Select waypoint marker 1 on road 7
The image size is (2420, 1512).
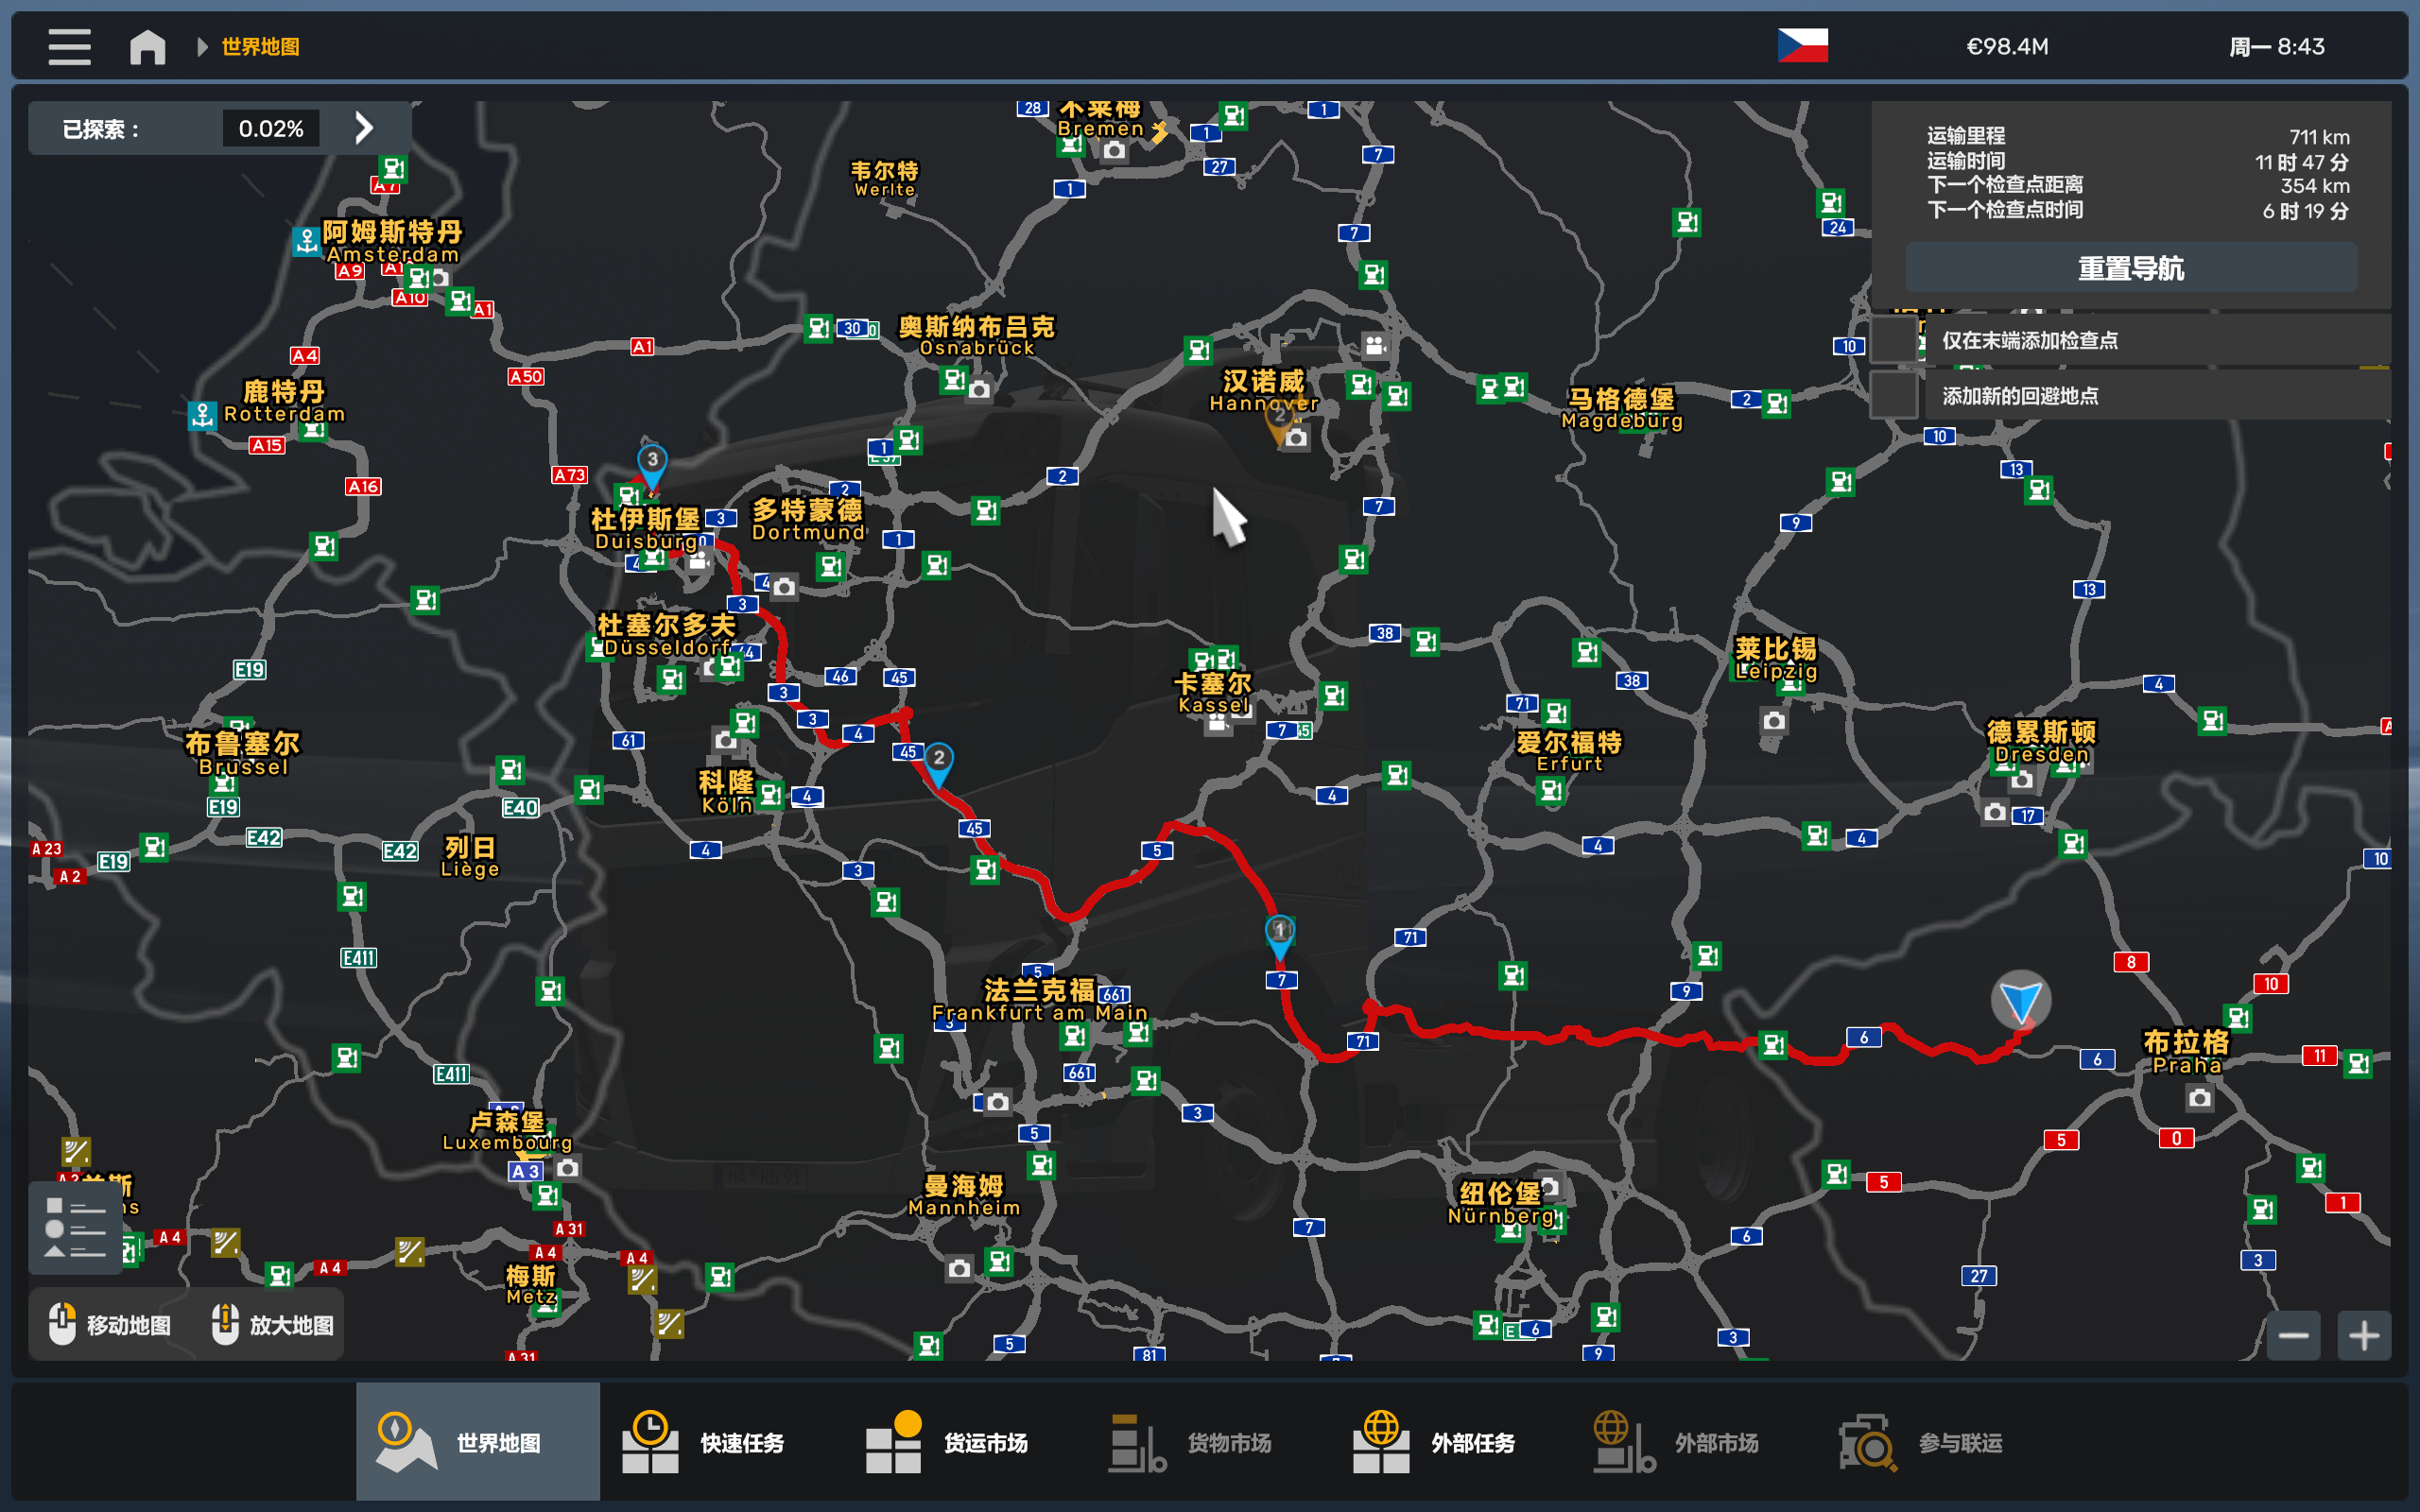point(1279,935)
